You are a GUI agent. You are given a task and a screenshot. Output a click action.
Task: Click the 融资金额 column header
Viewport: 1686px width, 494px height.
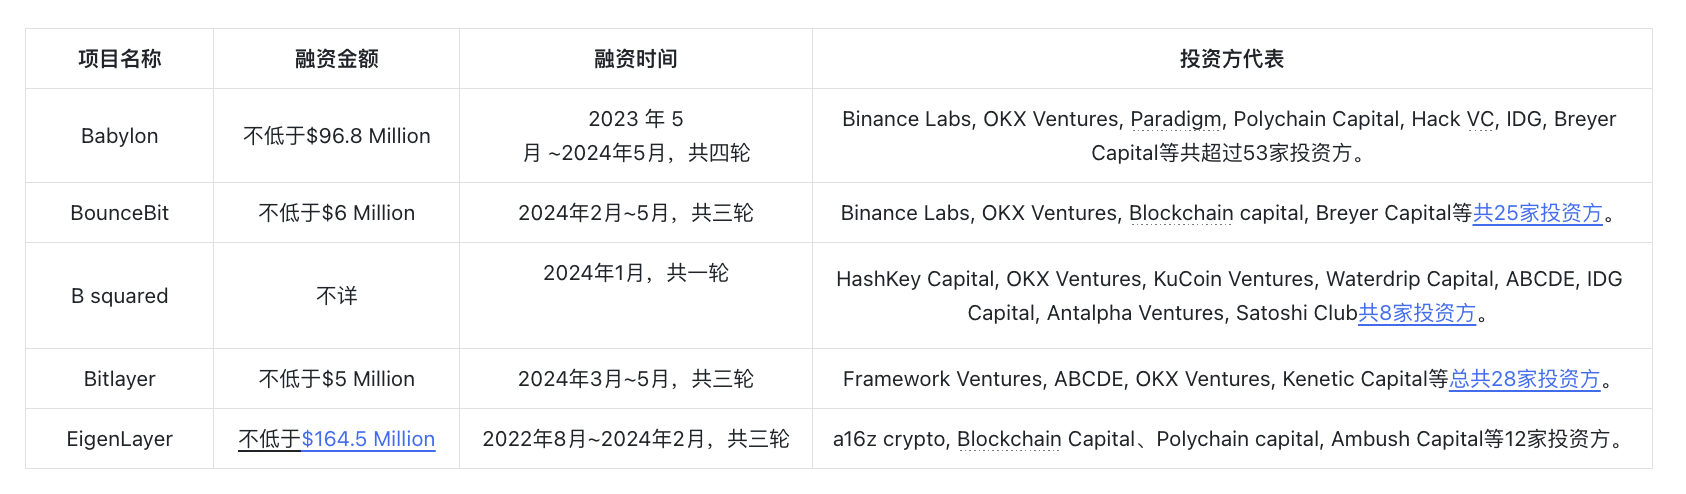coord(336,59)
